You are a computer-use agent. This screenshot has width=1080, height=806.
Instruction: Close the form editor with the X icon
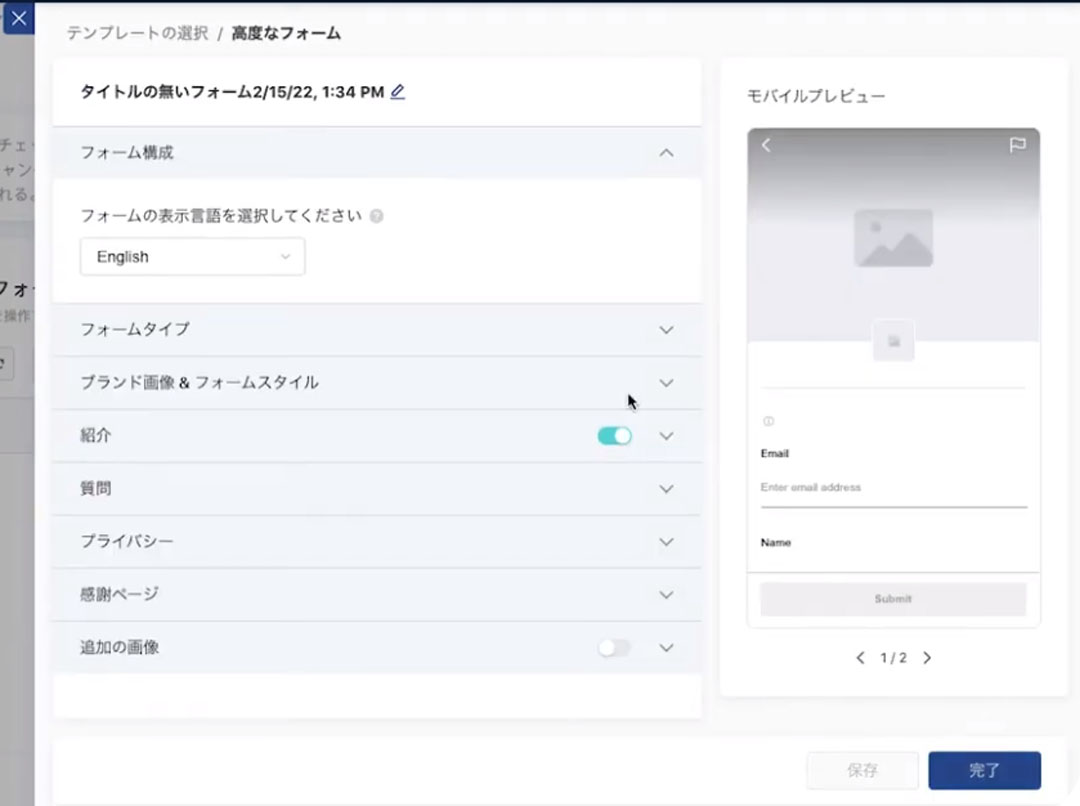[x=18, y=17]
